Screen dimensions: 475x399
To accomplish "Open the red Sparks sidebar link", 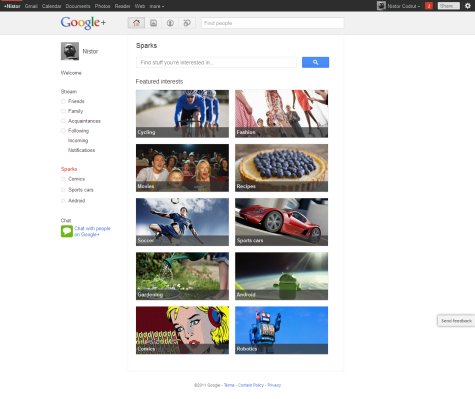I will [69, 169].
